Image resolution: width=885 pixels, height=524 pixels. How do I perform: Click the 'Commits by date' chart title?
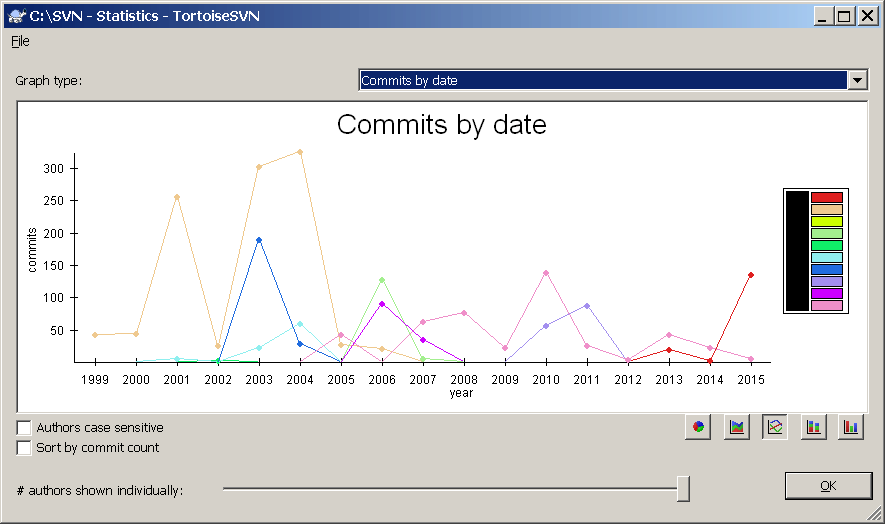(442, 125)
